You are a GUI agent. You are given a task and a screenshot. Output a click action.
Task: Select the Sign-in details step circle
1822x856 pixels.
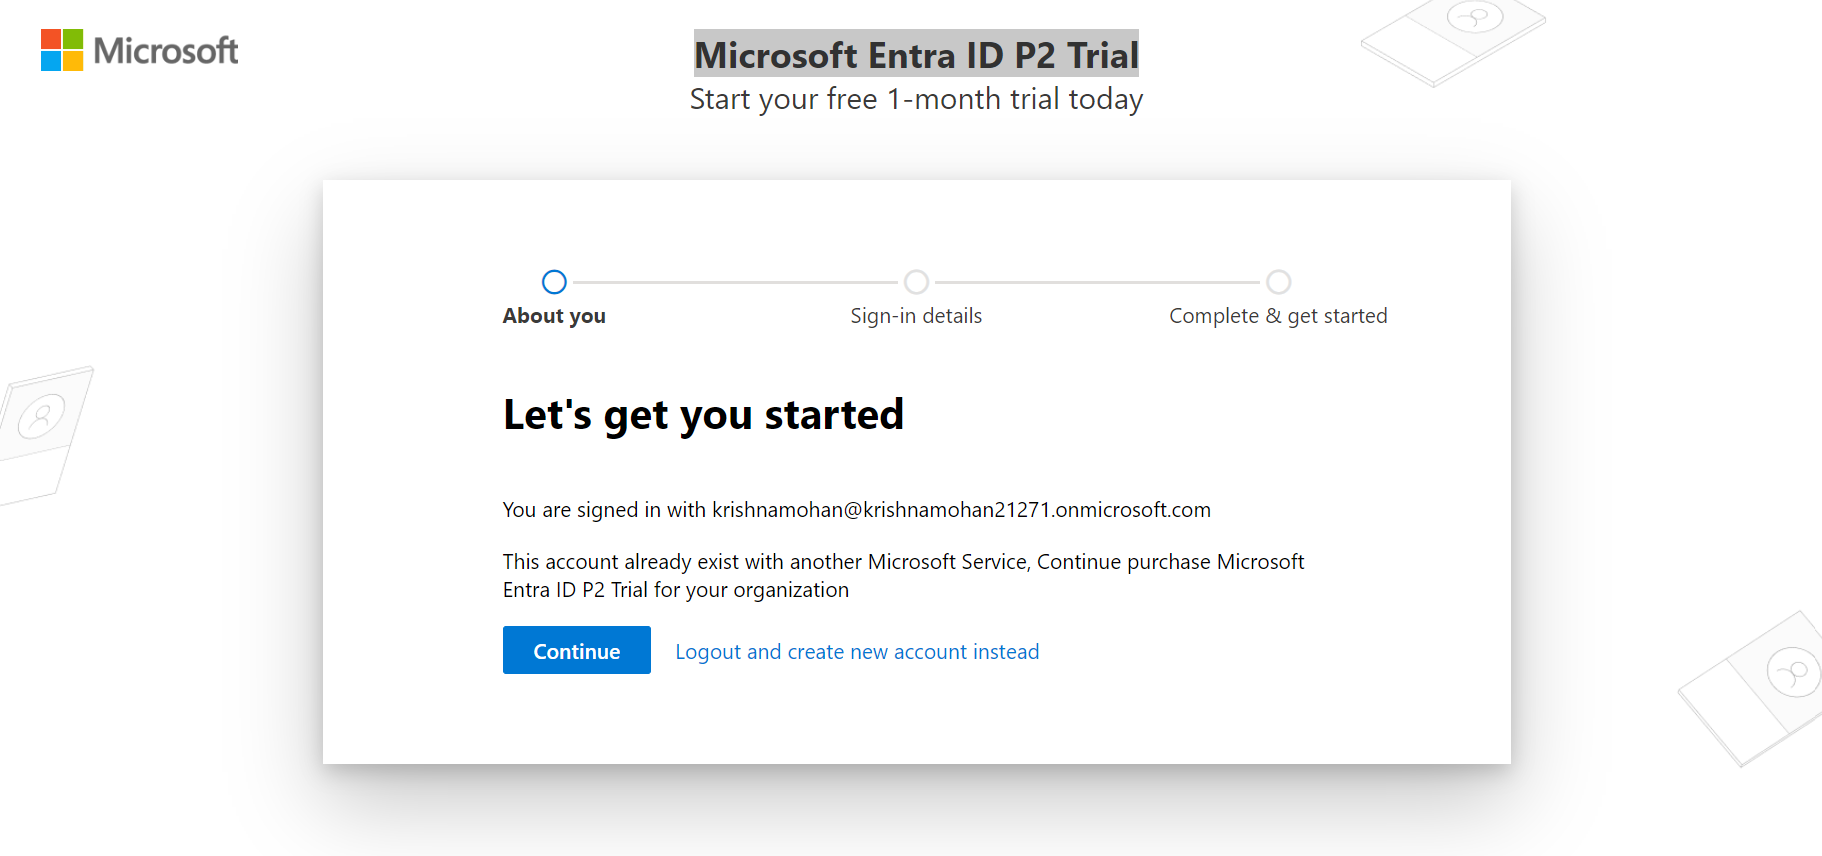(x=916, y=282)
